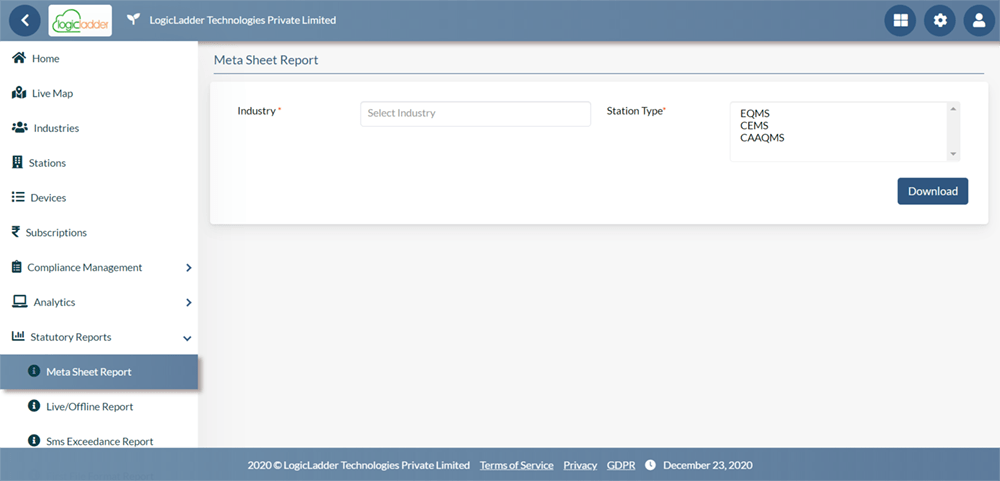Open Stations menu item
Screen dimensions: 1000x481
pyautogui.click(x=99, y=163)
